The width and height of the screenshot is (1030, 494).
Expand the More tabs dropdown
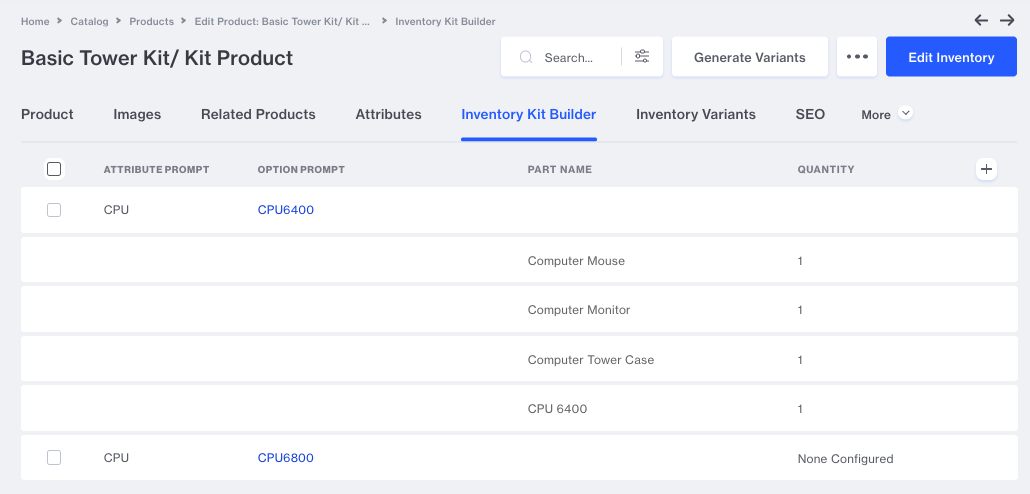point(887,114)
